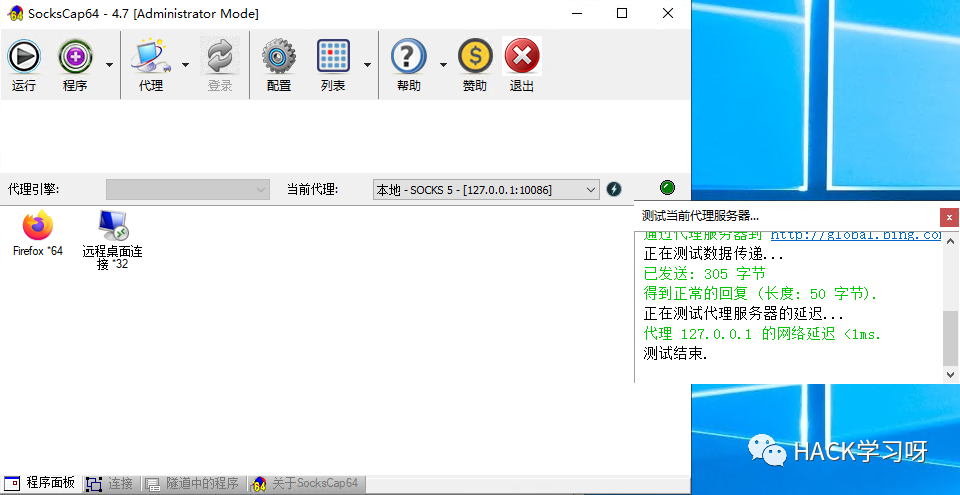
Task: Expand the arrow next to 列表
Action: (367, 65)
